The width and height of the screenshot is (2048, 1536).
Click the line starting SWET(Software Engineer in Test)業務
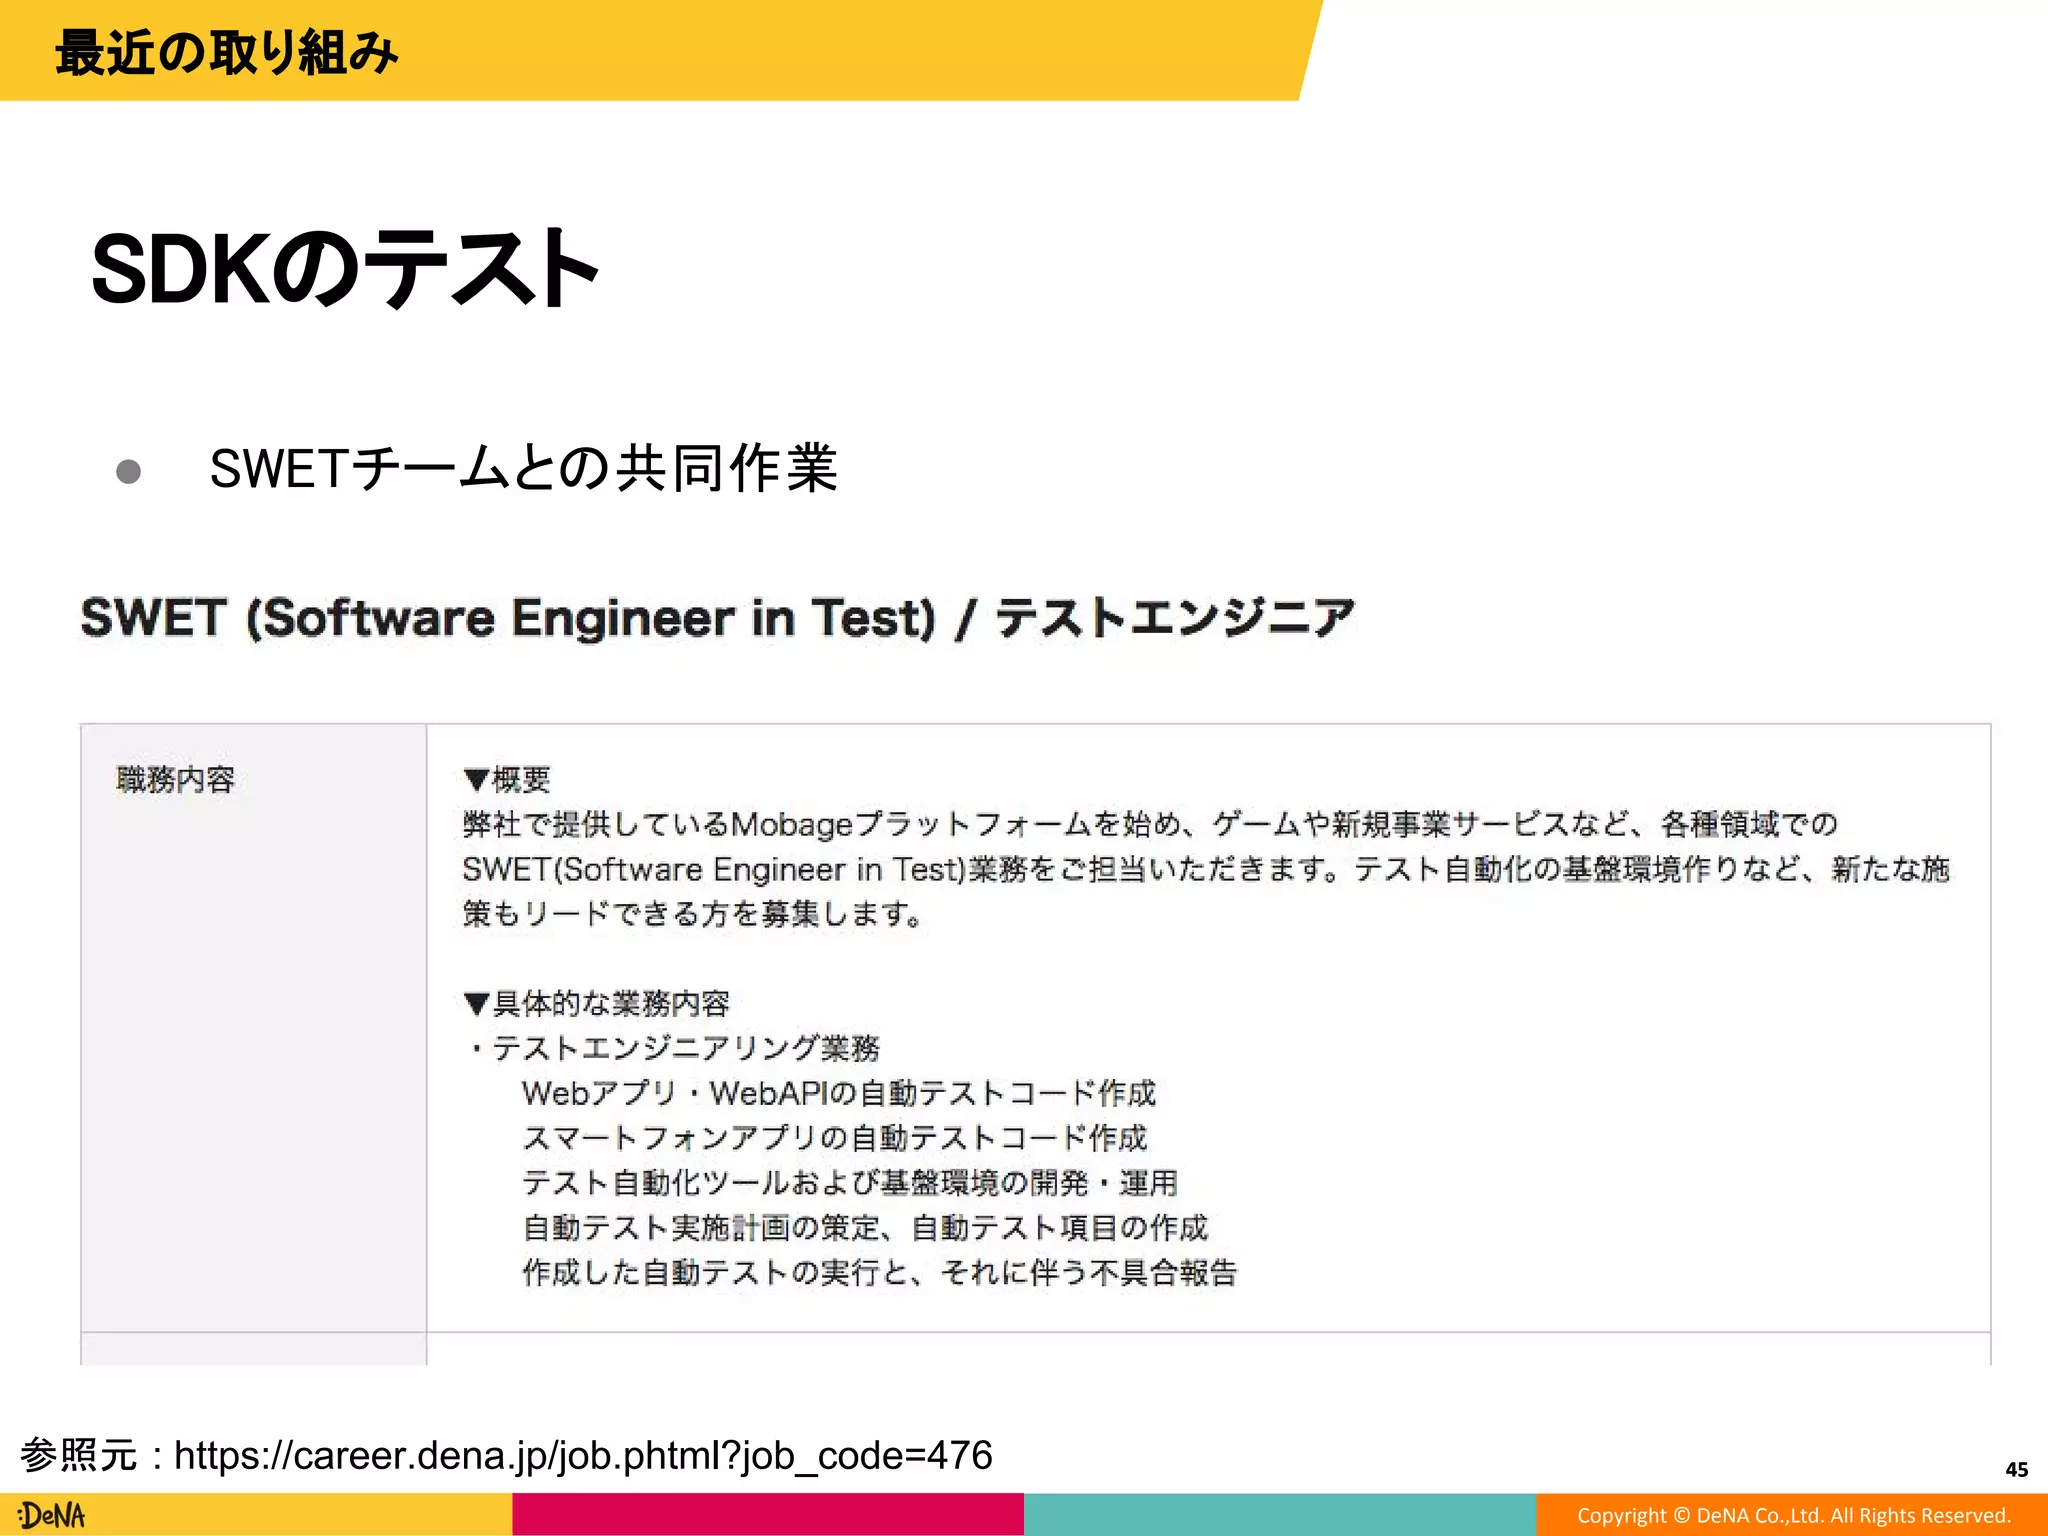(x=1206, y=869)
